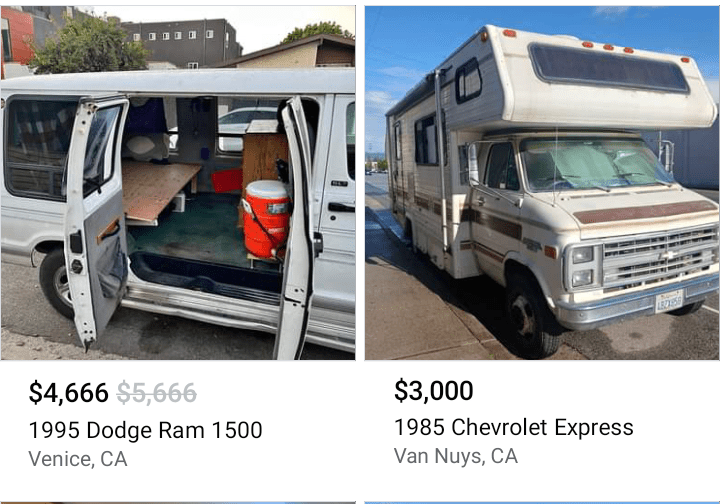Click the Van Nuys, CA location text
720x504 pixels.
(456, 456)
